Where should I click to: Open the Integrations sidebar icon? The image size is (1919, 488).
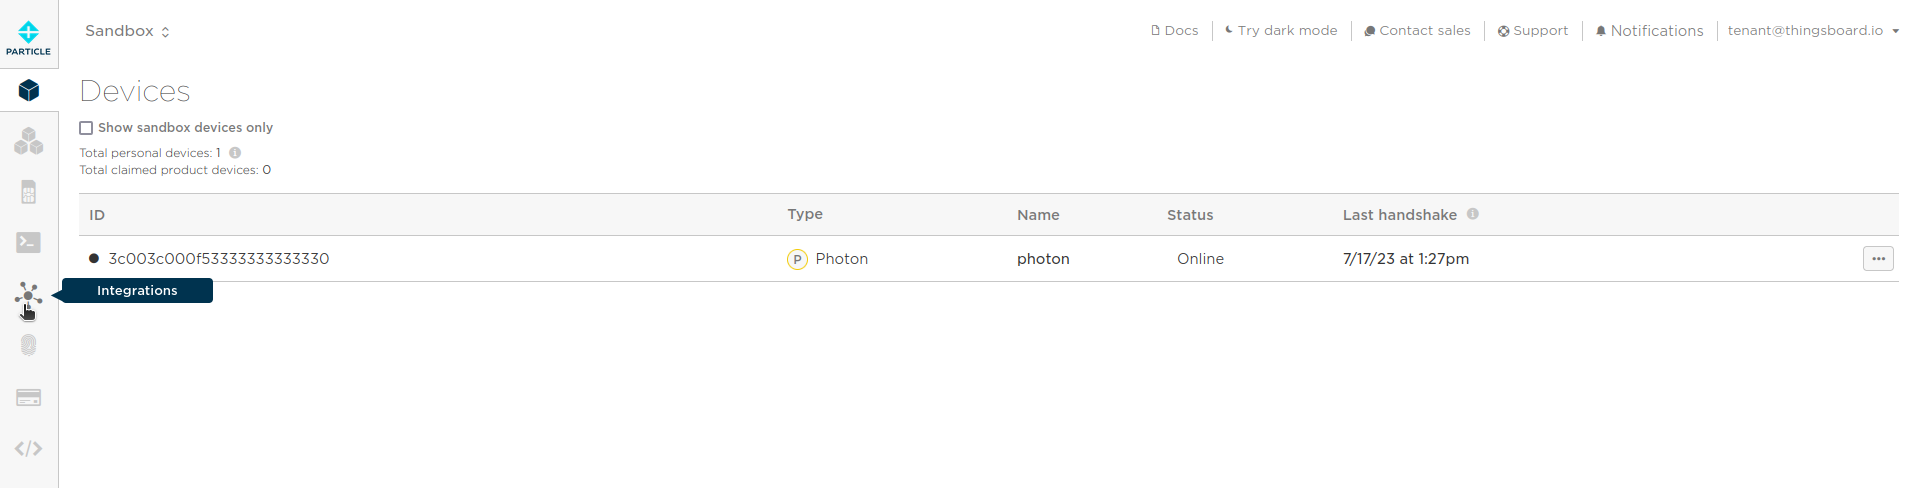point(28,295)
